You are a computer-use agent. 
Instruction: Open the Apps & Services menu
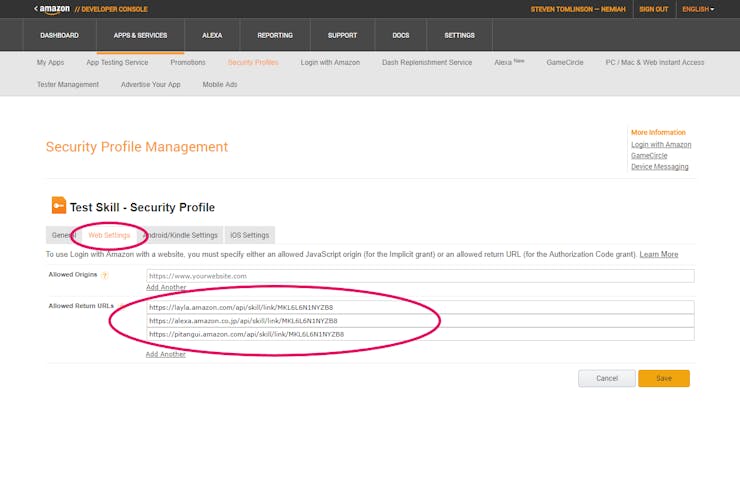[140, 35]
